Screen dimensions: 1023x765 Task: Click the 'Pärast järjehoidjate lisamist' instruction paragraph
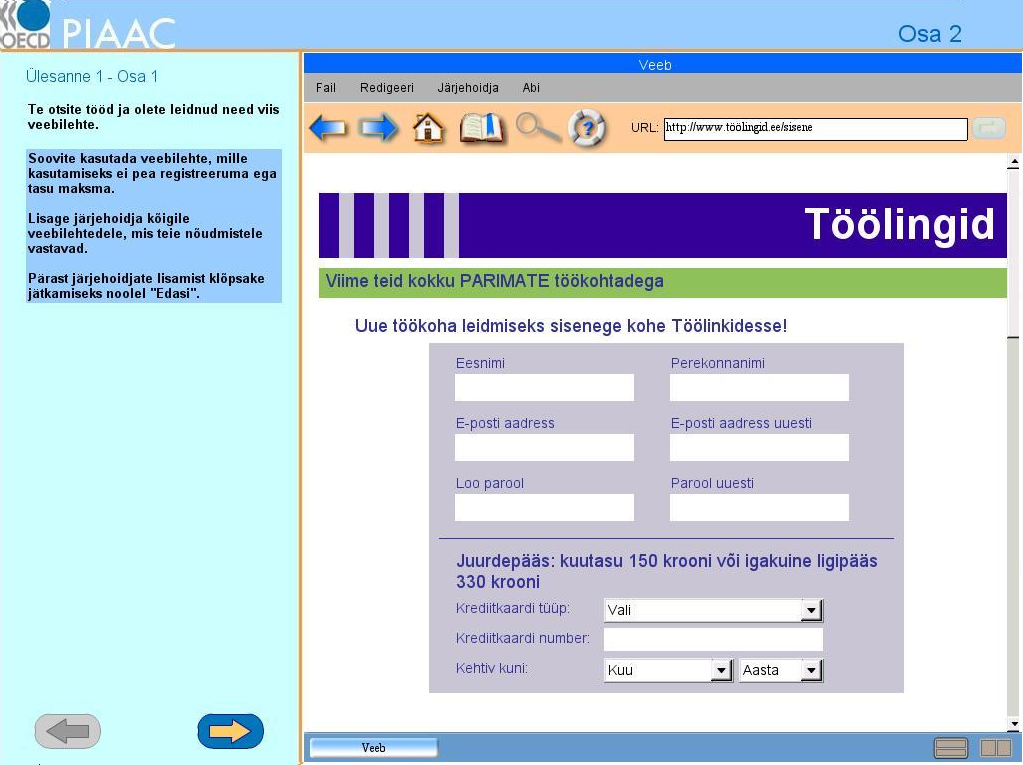146,286
